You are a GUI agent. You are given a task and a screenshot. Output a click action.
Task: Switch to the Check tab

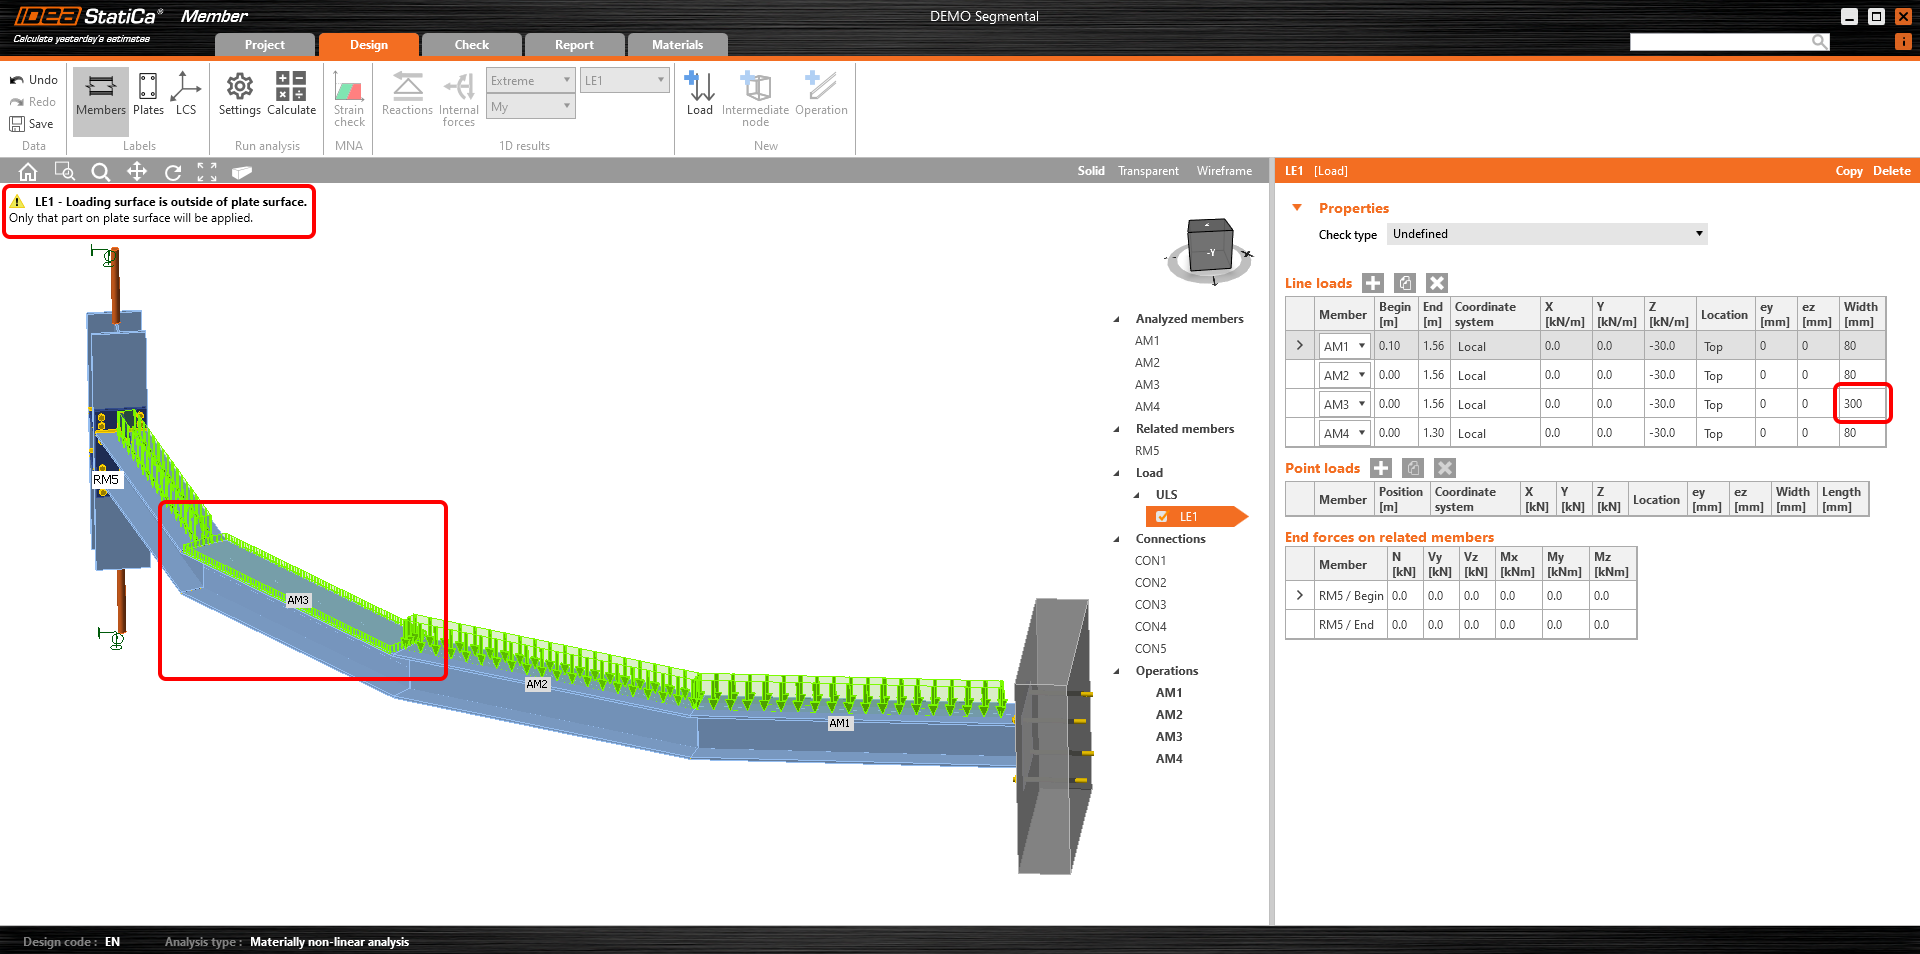pos(471,45)
